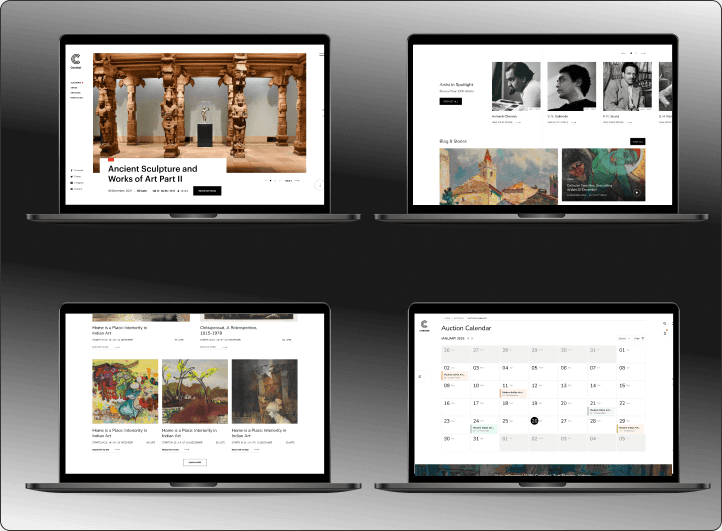The width and height of the screenshot is (722, 531).
Task: Play the video on the green painting blog card
Action: pyautogui.click(x=636, y=193)
